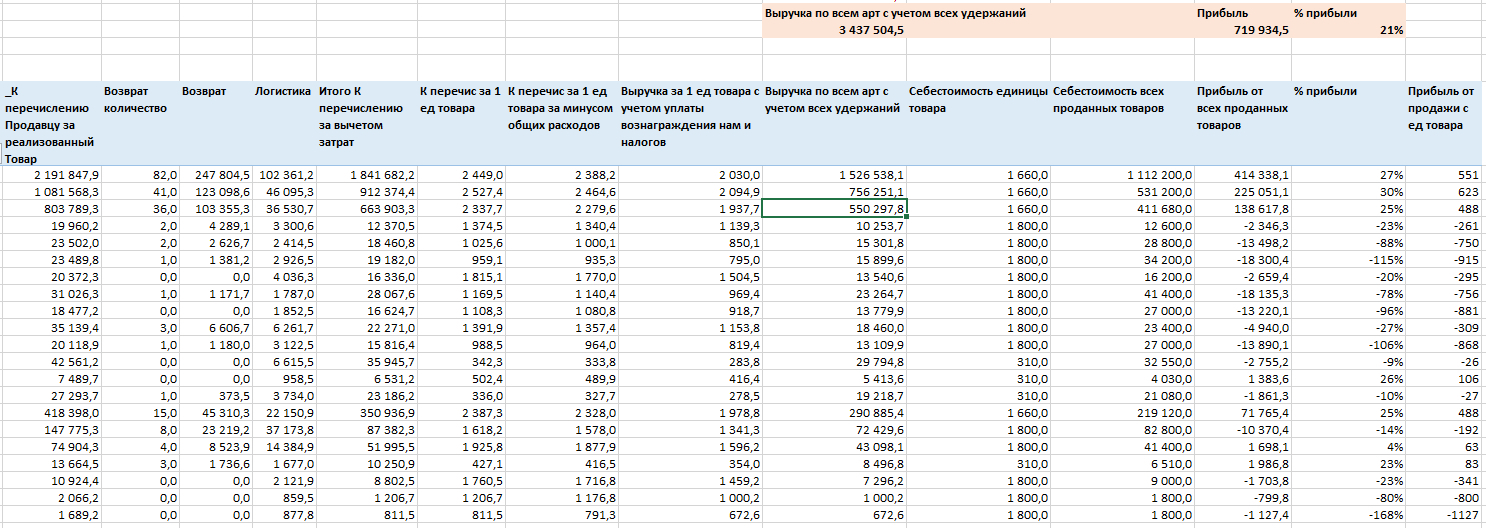
Task: Select the return quantity cell 82,0
Action: [x=138, y=175]
